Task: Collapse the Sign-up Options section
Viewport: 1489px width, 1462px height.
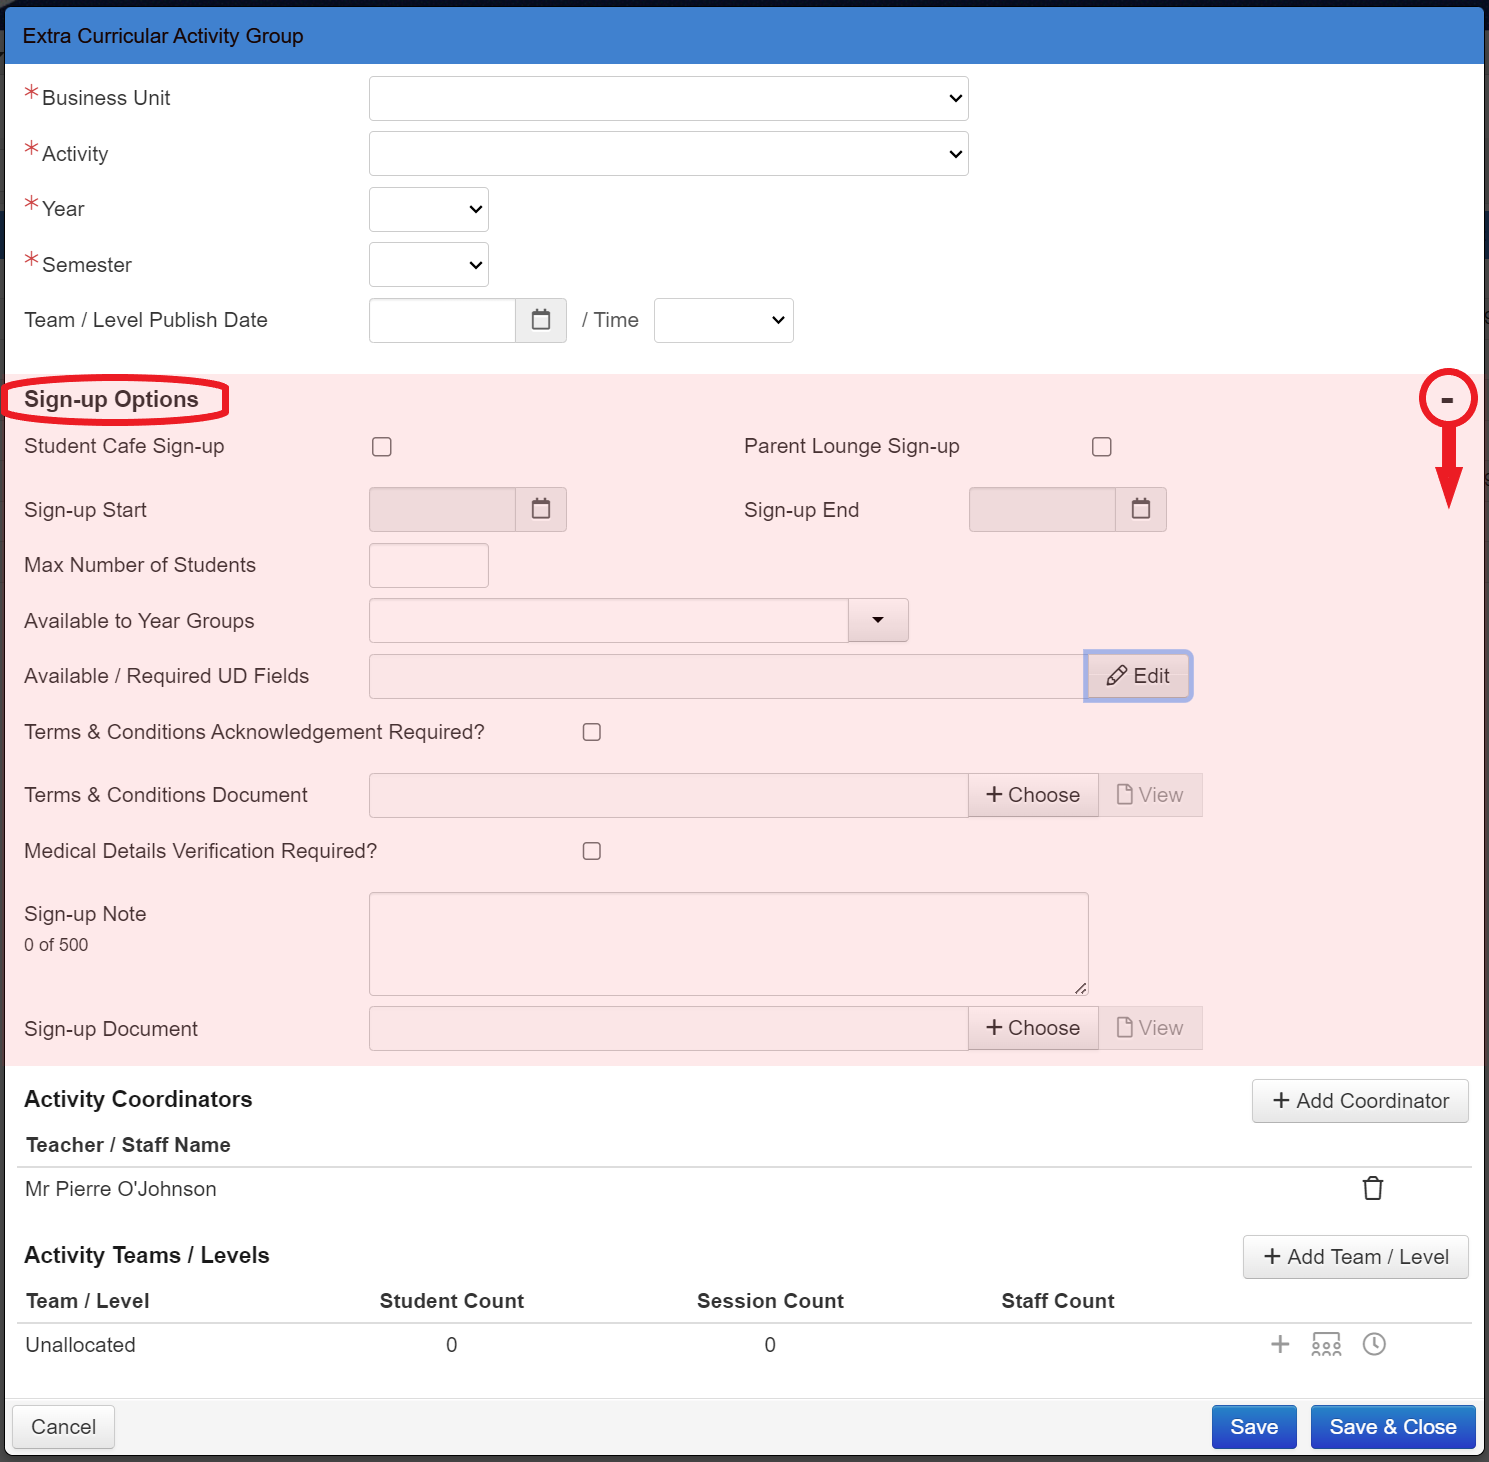Action: tap(1447, 399)
